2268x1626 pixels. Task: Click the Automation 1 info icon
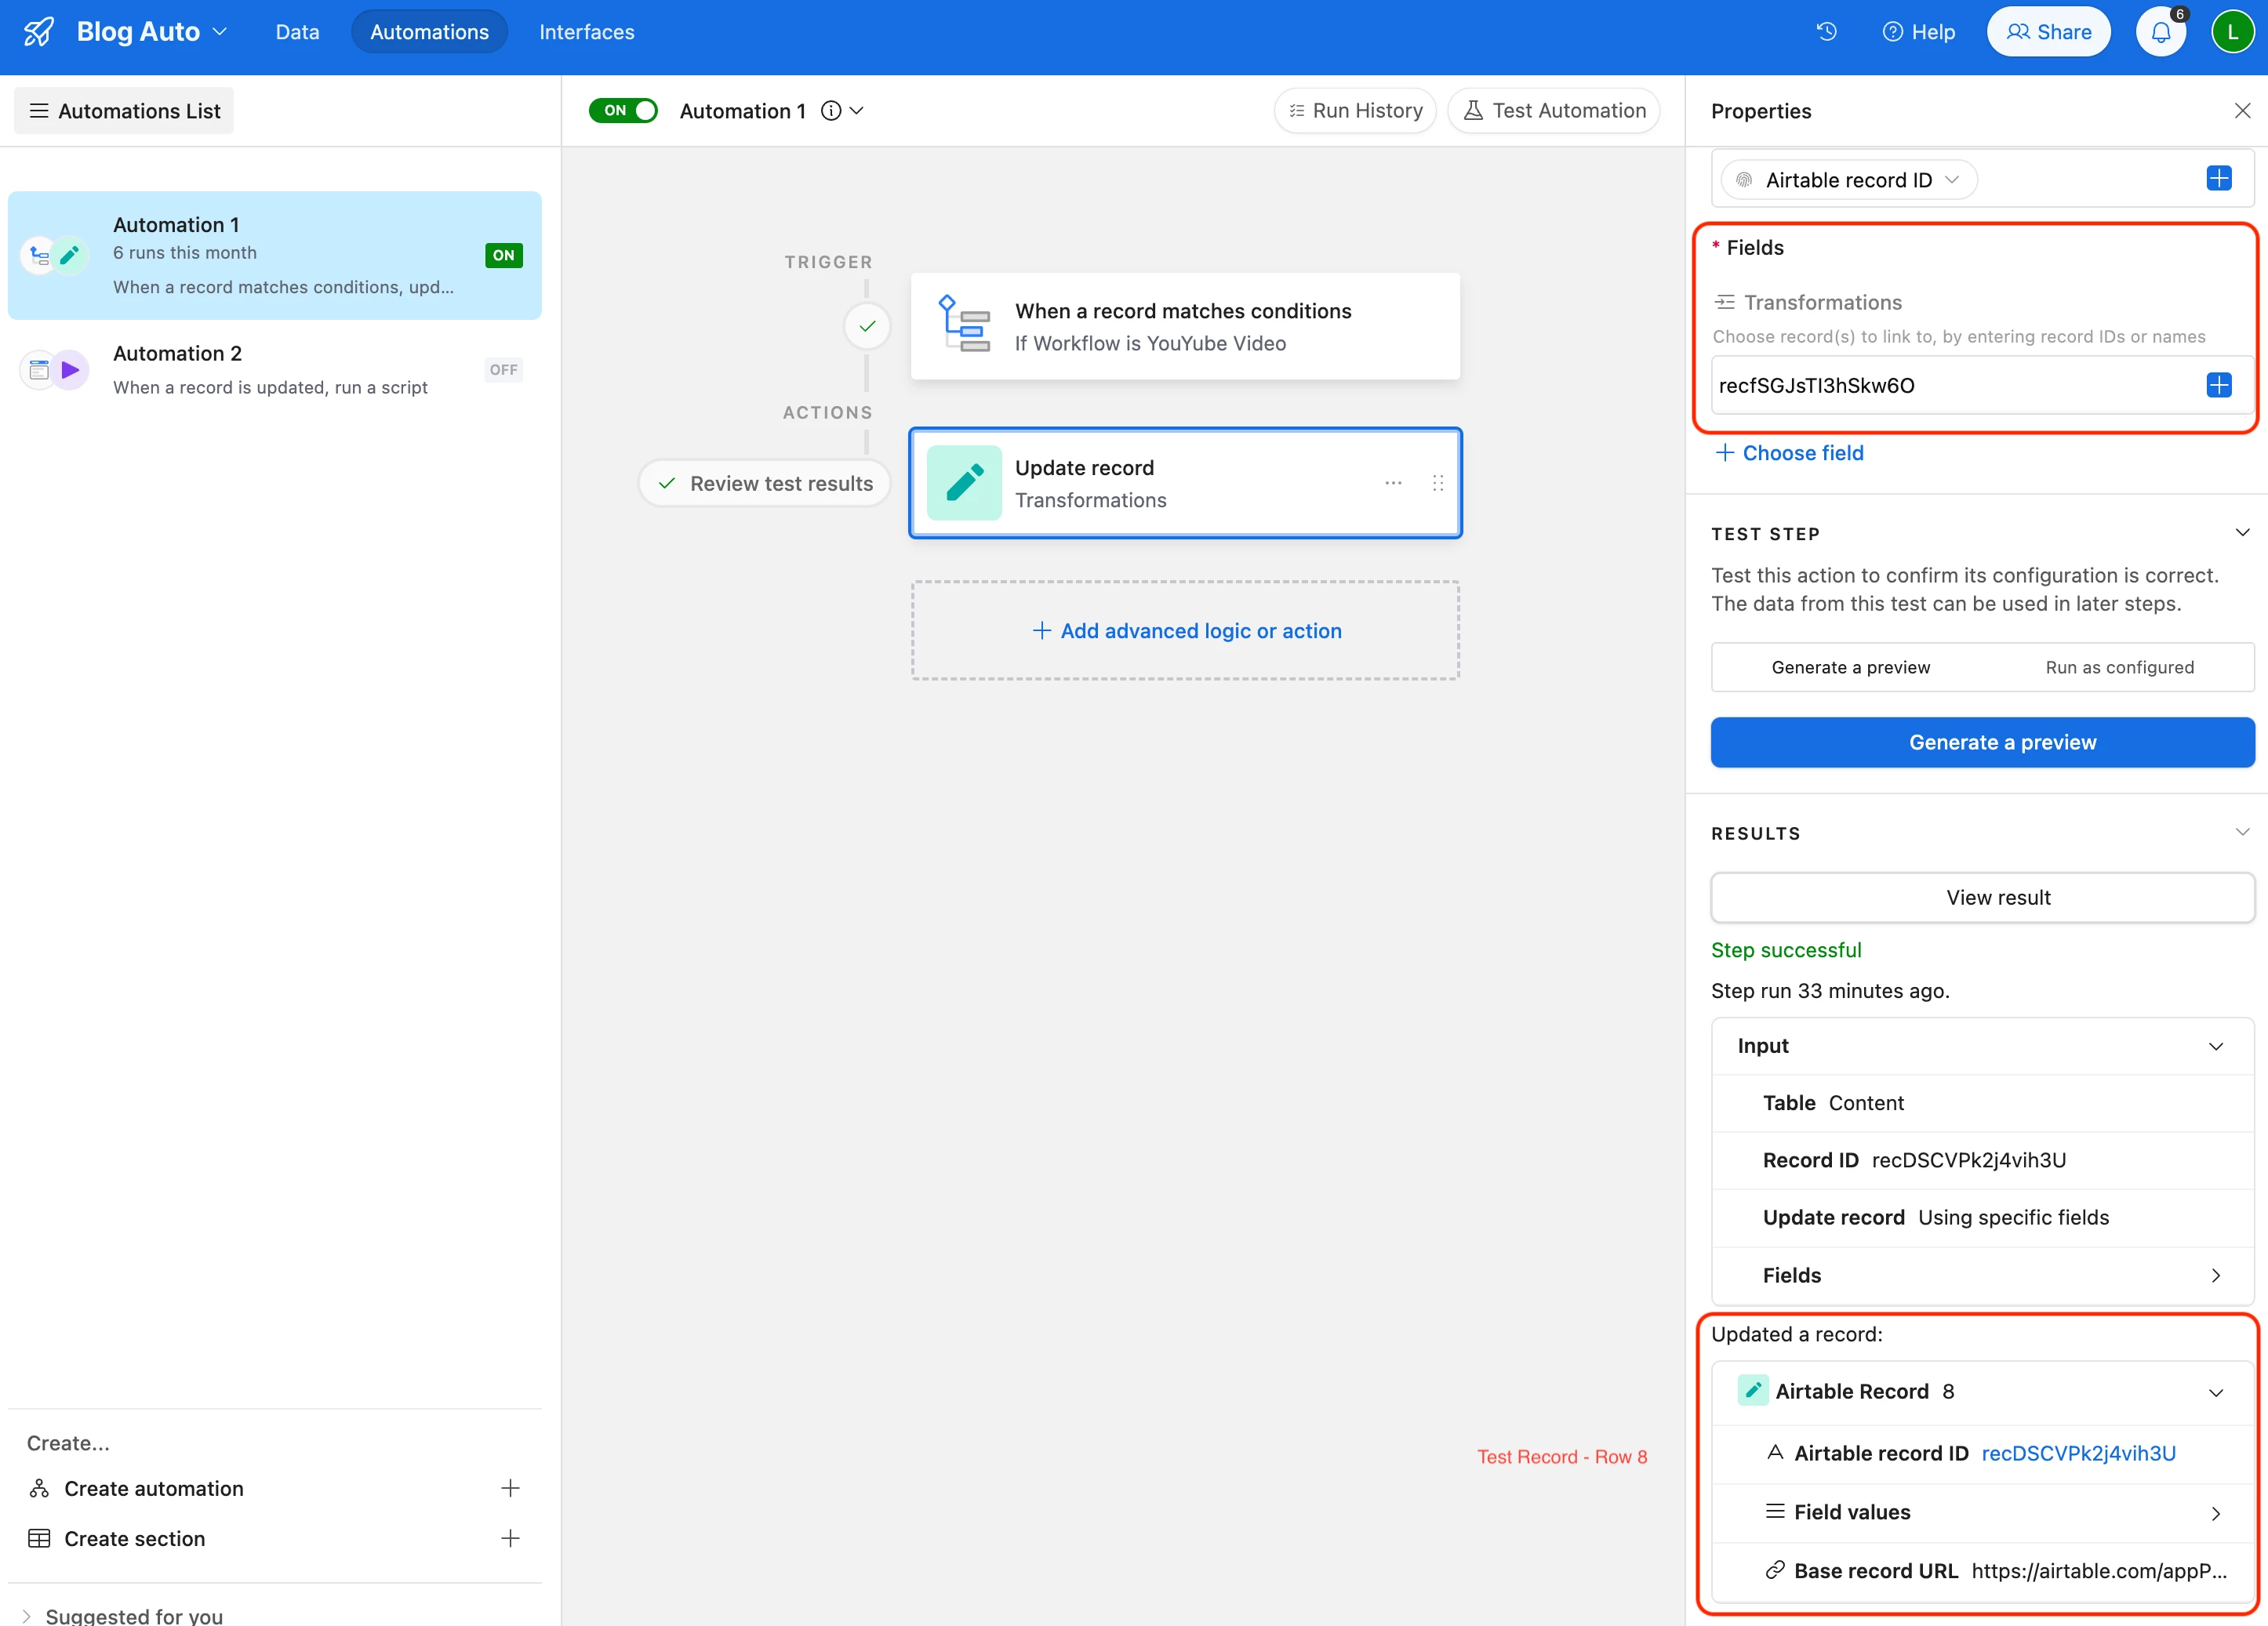click(831, 111)
